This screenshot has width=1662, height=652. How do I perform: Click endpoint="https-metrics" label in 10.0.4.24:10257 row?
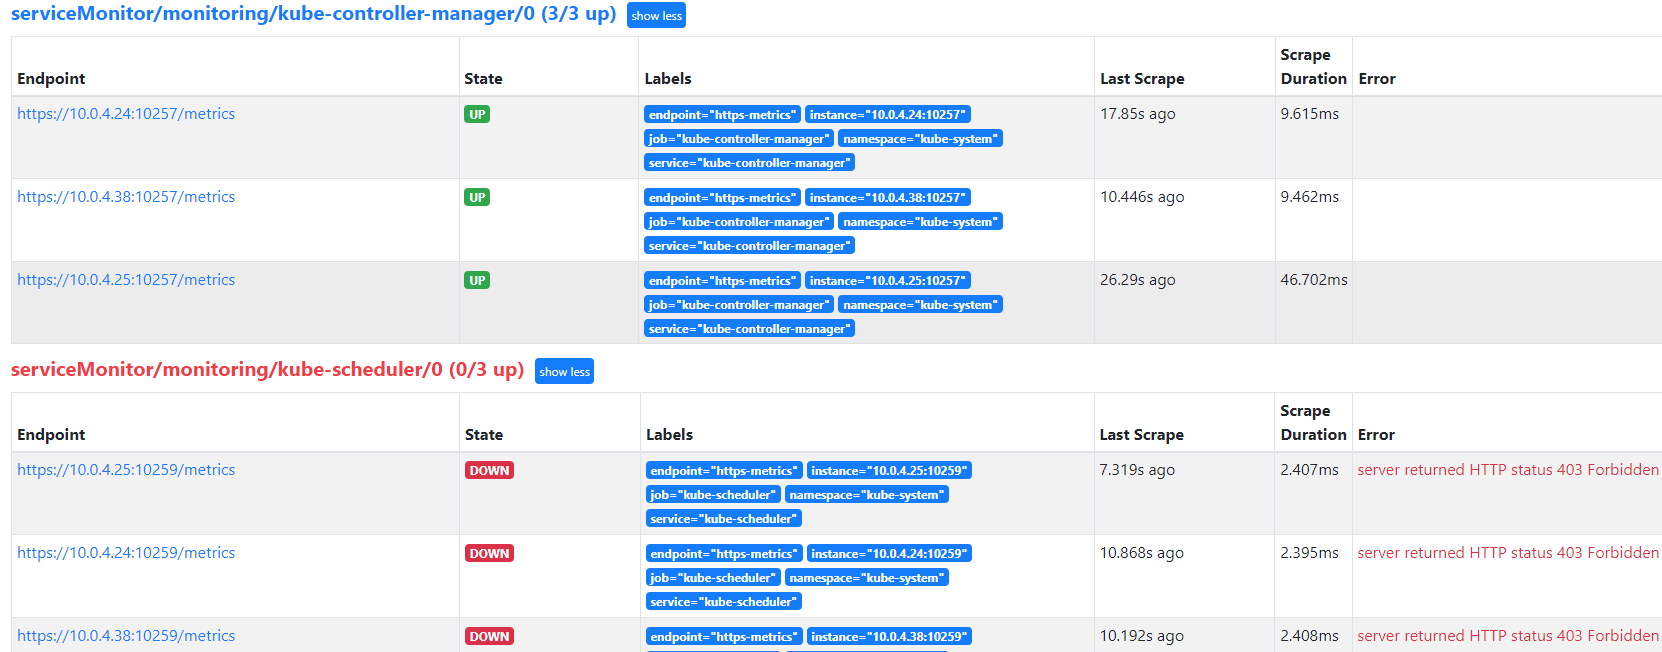(723, 115)
